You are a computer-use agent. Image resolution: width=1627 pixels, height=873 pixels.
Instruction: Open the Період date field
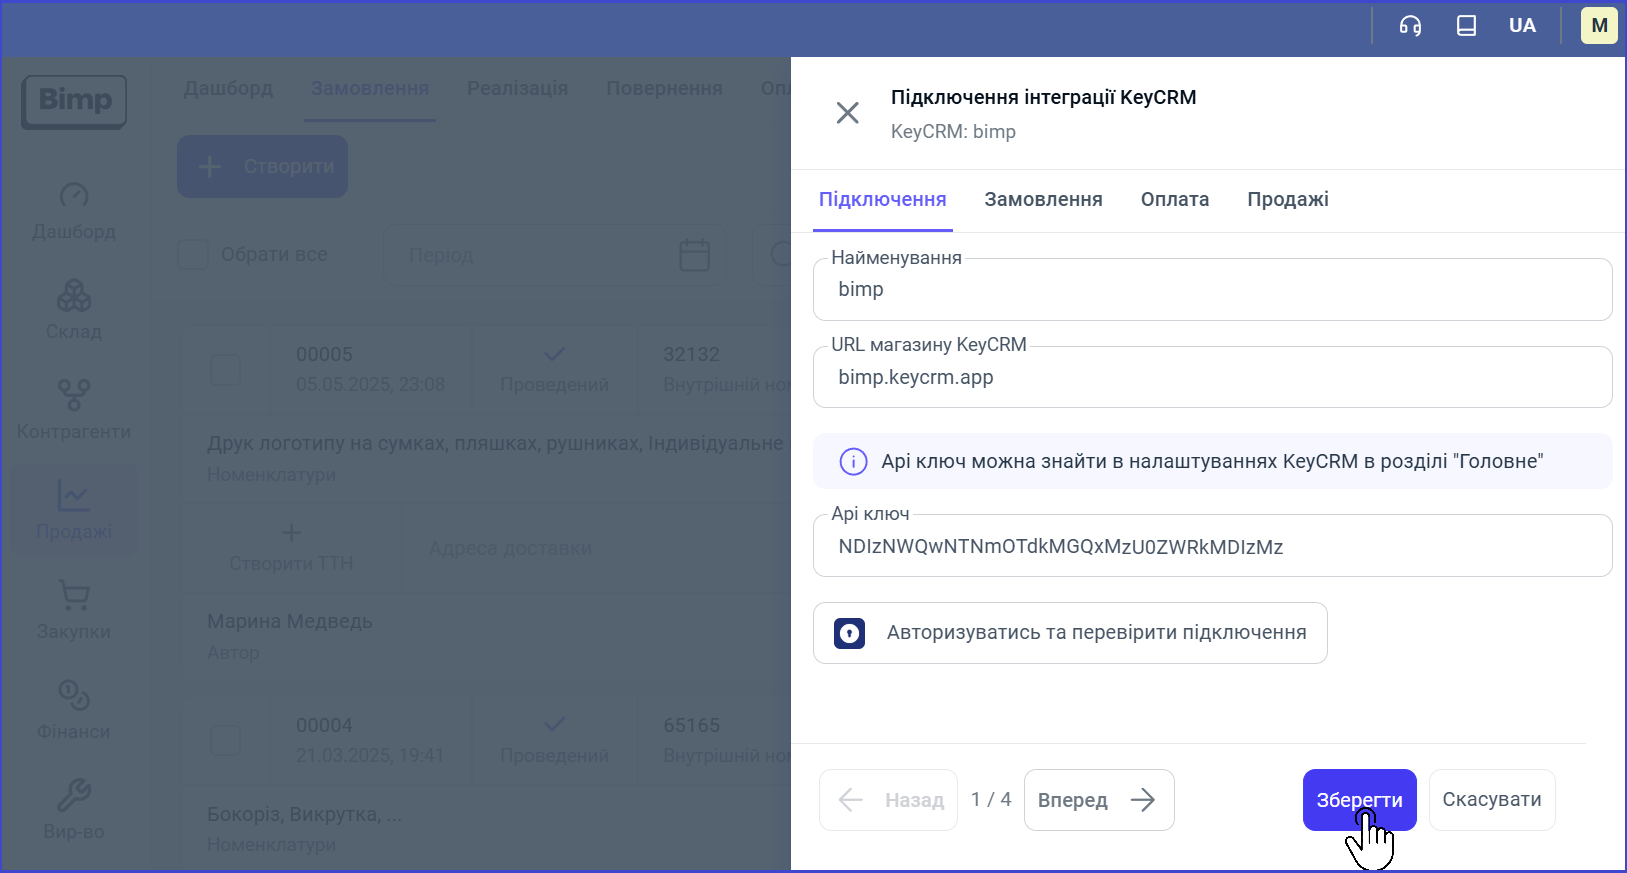555,255
